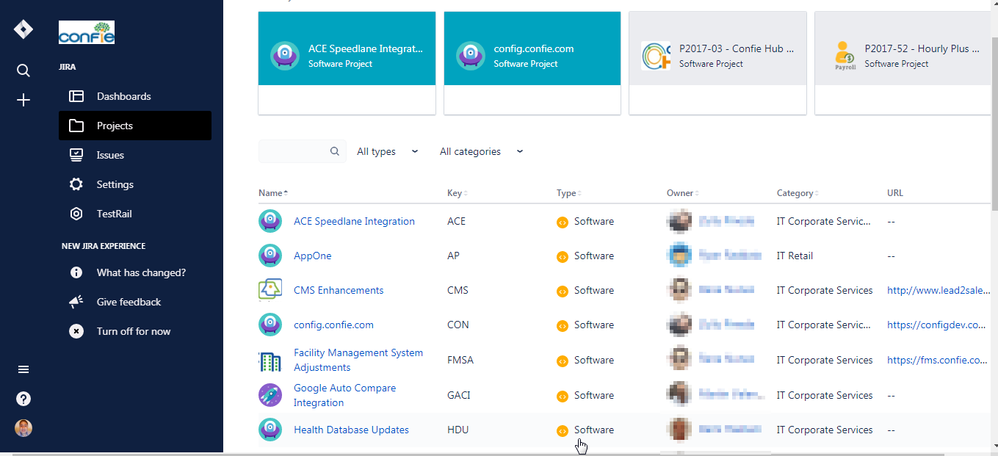Open the Health Database Updates link

351,429
